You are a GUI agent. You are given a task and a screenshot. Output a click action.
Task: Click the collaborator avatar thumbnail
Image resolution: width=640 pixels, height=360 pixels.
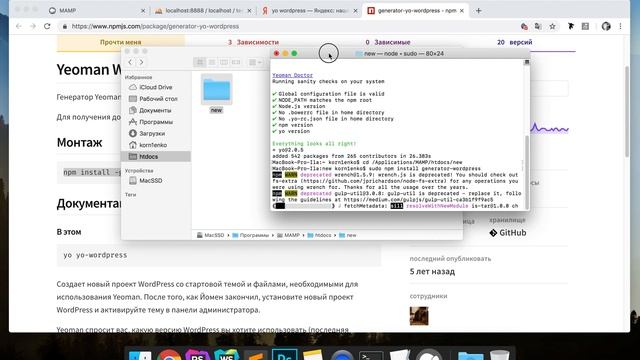[x=419, y=316]
